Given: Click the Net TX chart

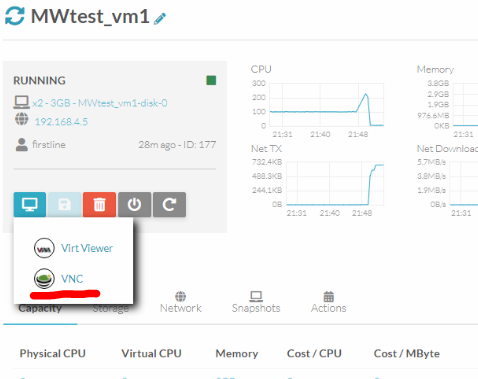Looking at the screenshot, I should click(x=335, y=183).
